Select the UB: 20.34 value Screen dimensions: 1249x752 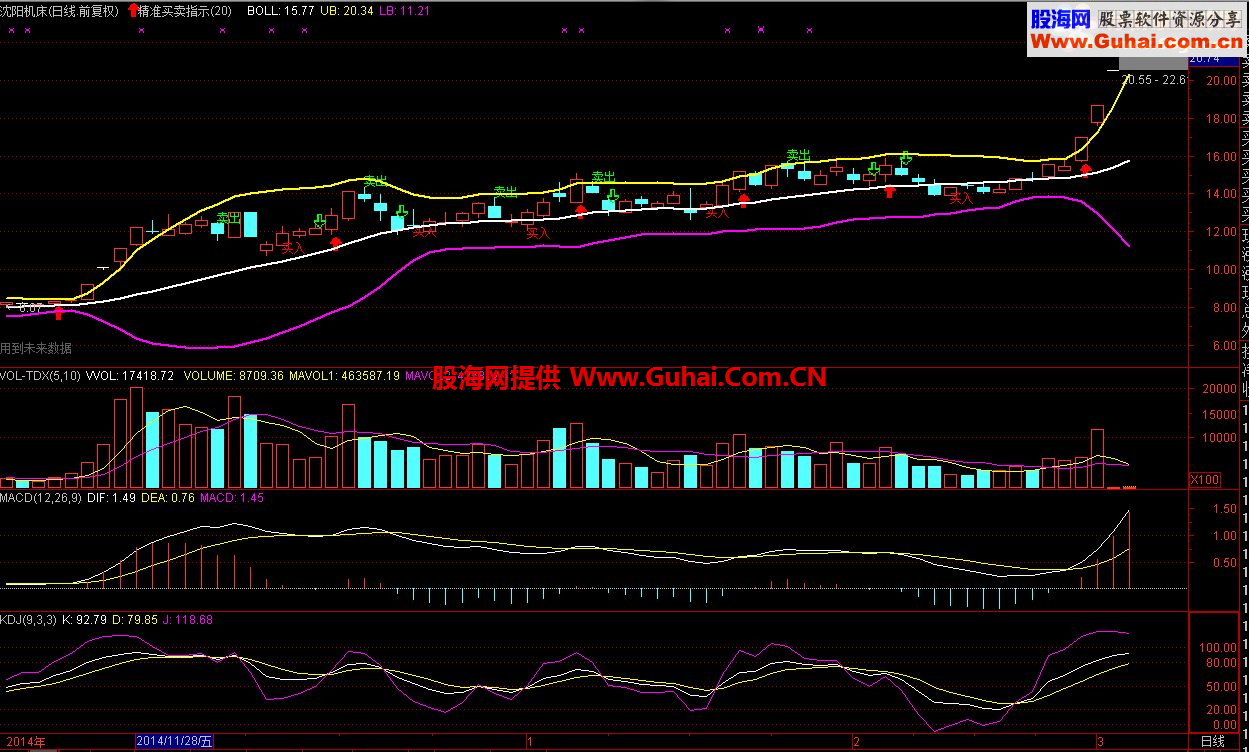tap(347, 11)
